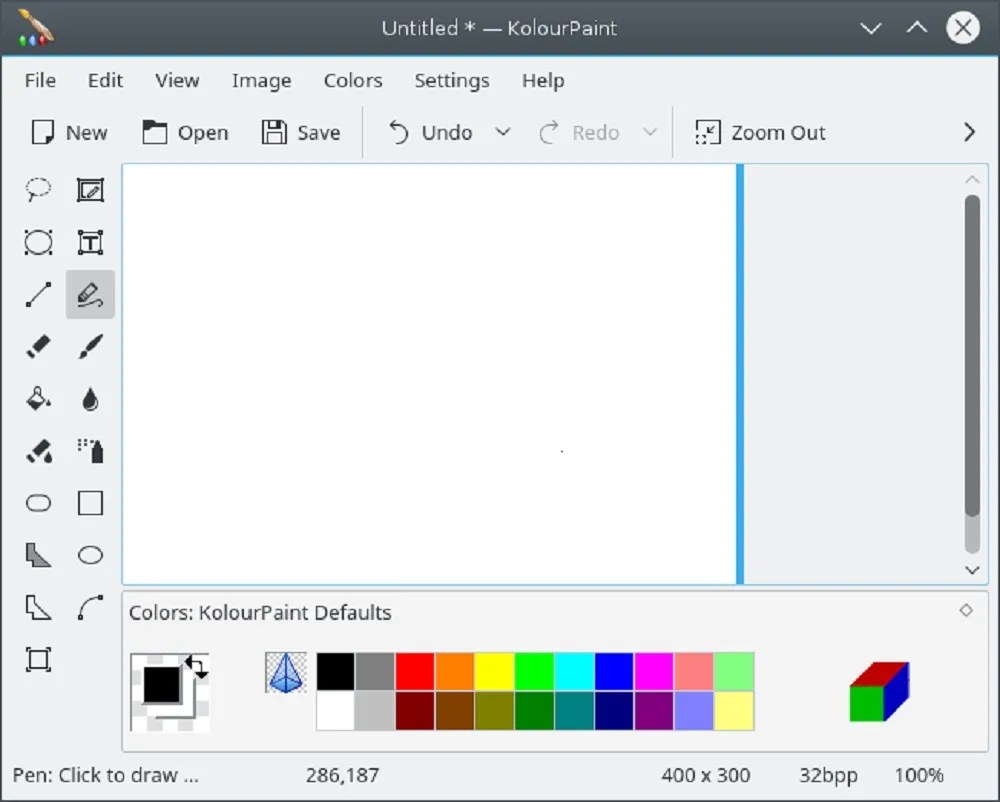The image size is (1000, 802).
Task: Open the Redo history dropdown arrow
Action: coord(650,133)
